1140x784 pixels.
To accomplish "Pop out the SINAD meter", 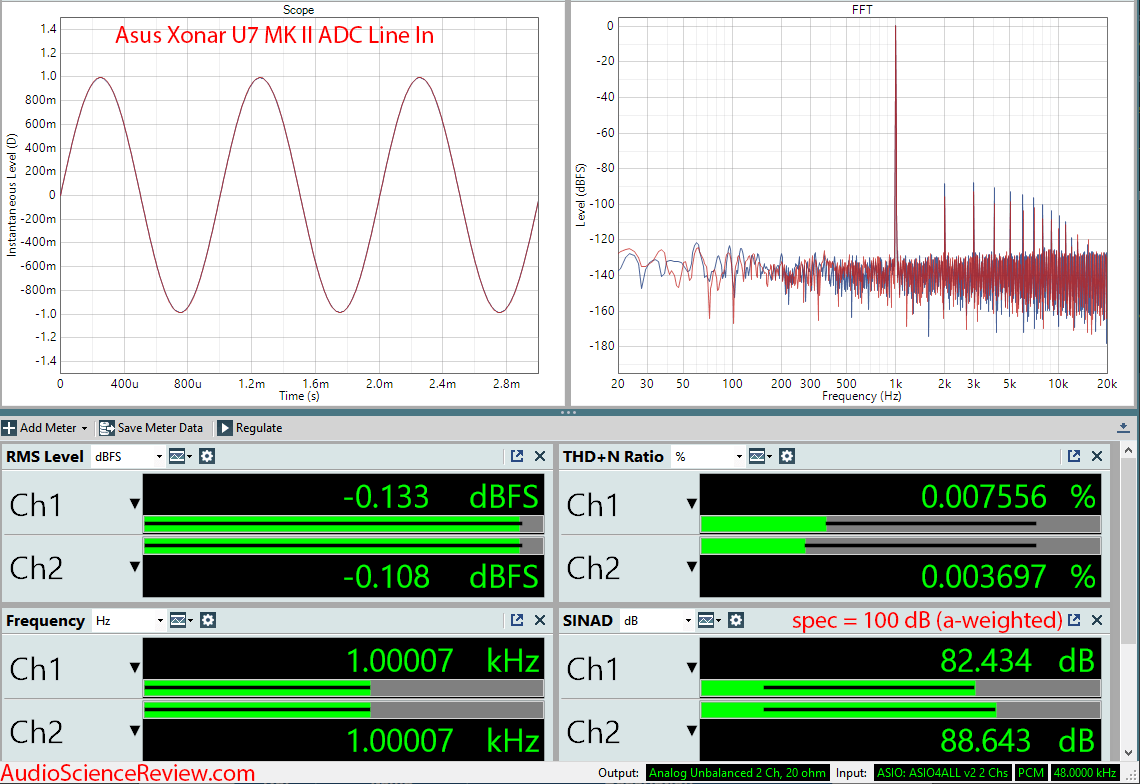I will 1074,620.
